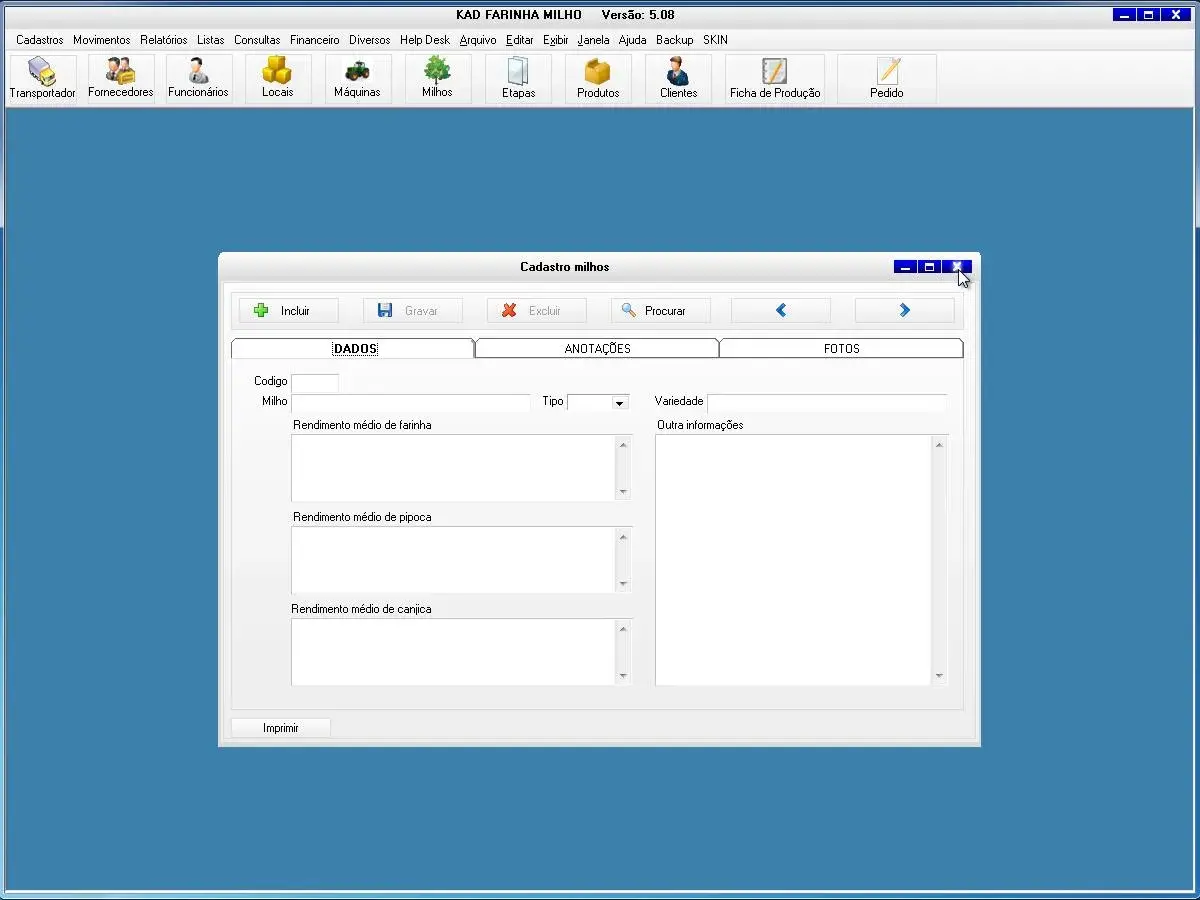
Task: Open the Exibir menu
Action: point(556,40)
